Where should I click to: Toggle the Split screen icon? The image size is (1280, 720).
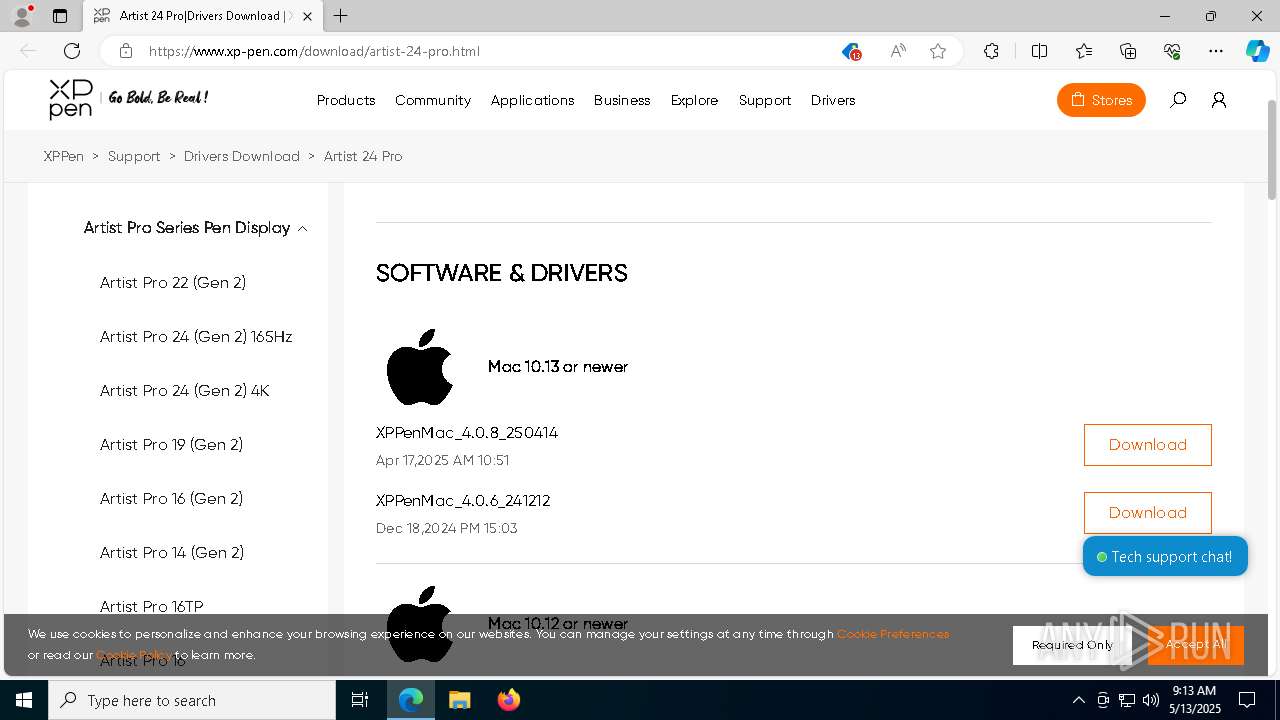(1039, 51)
